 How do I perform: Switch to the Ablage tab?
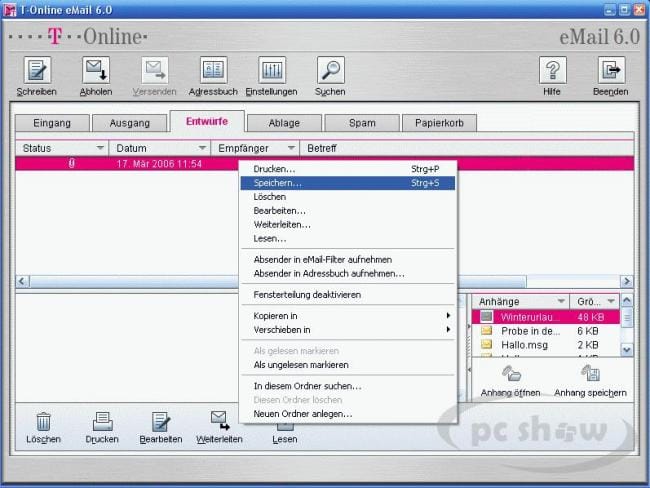tap(284, 123)
